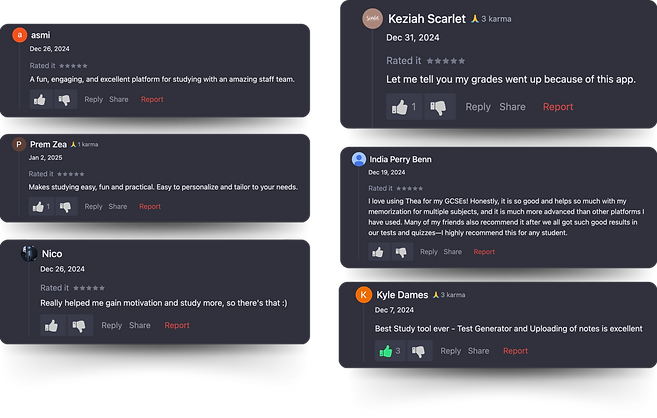Report Nico's review

(x=177, y=325)
